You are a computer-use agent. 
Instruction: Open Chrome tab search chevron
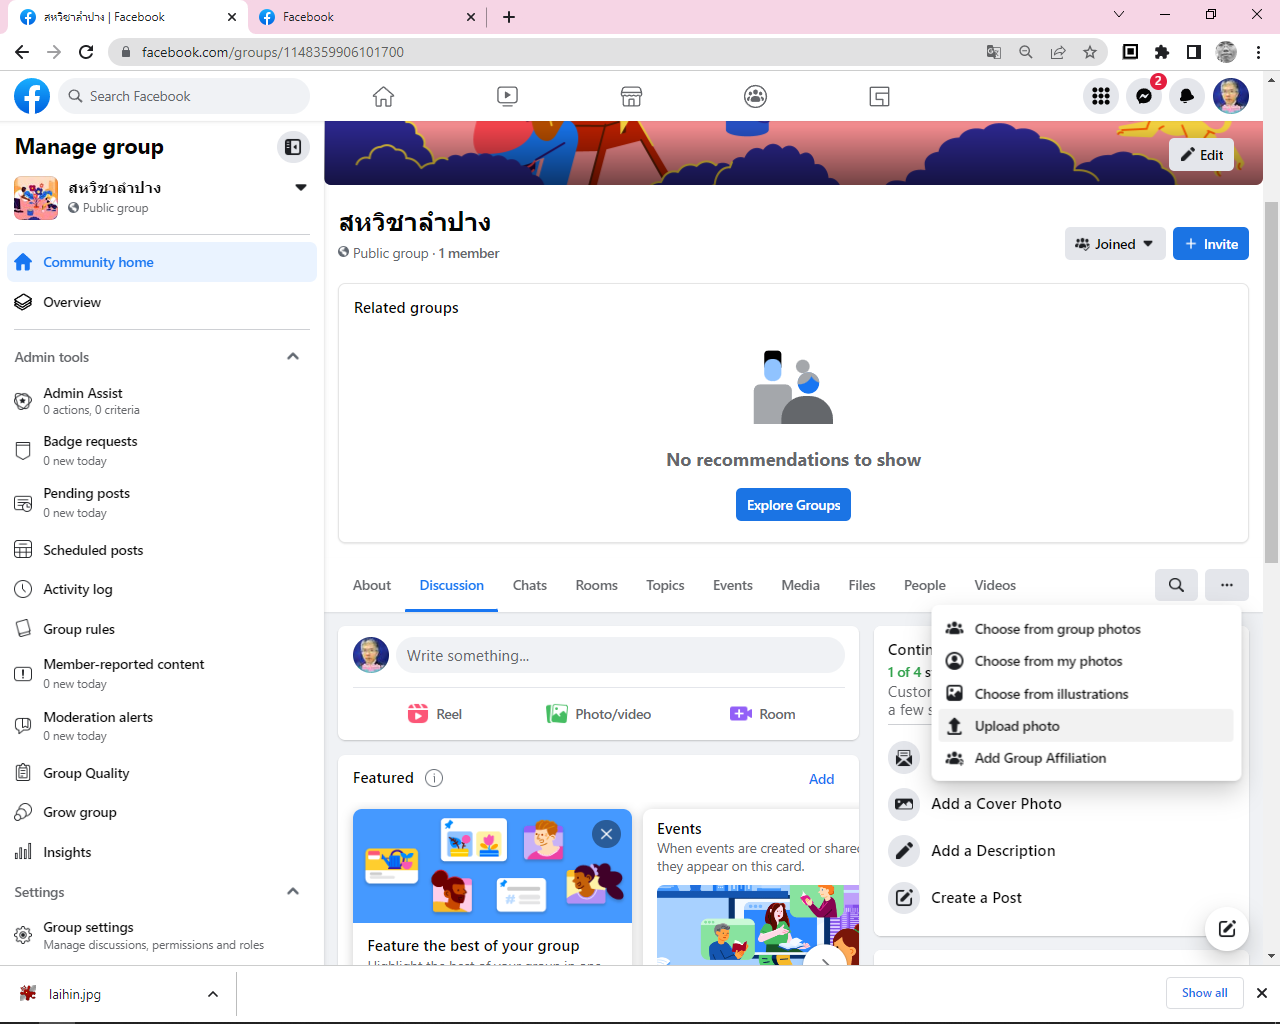coord(1119,15)
